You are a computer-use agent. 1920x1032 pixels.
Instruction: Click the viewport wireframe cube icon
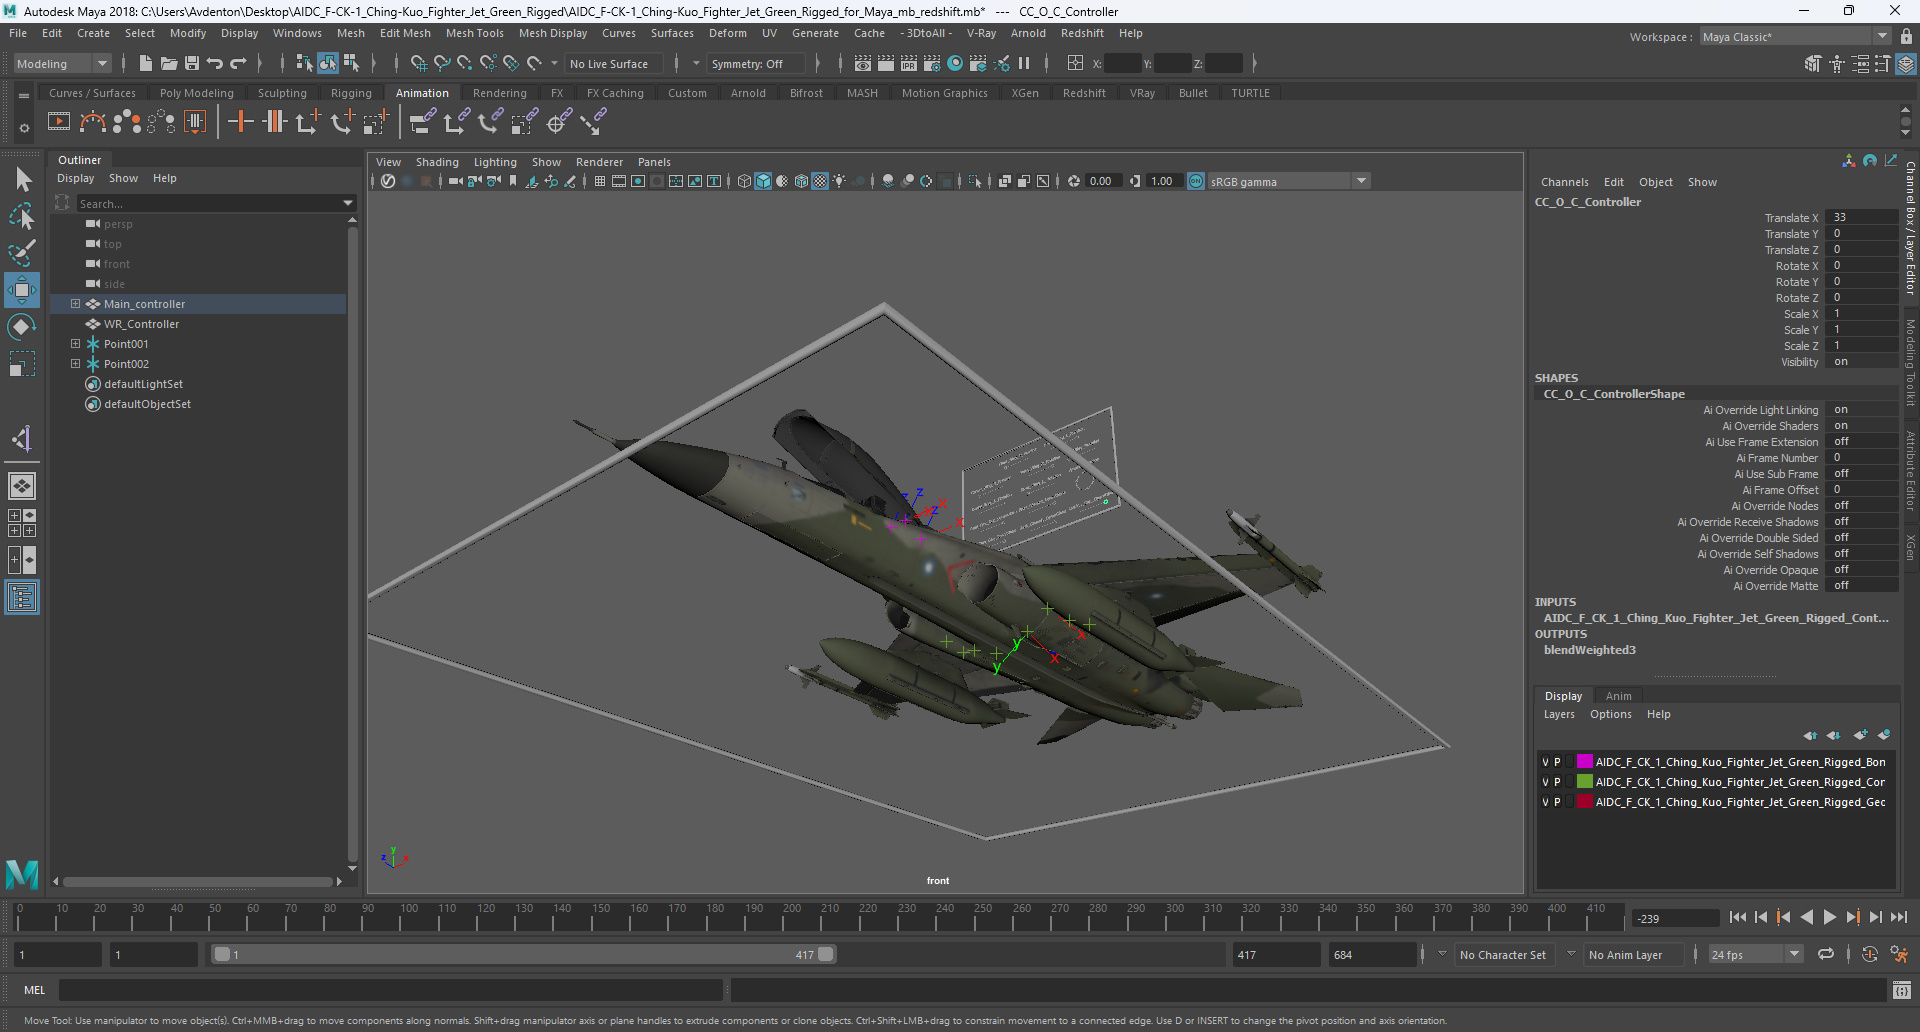coord(744,181)
